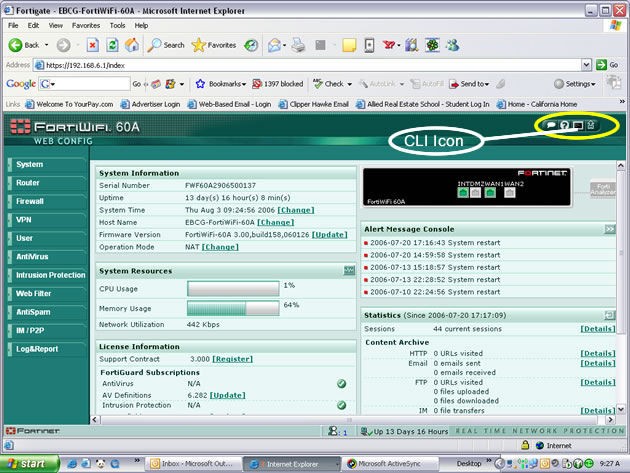Click the IE Refresh toolbar icon
The image size is (630, 473).
pyautogui.click(x=112, y=45)
